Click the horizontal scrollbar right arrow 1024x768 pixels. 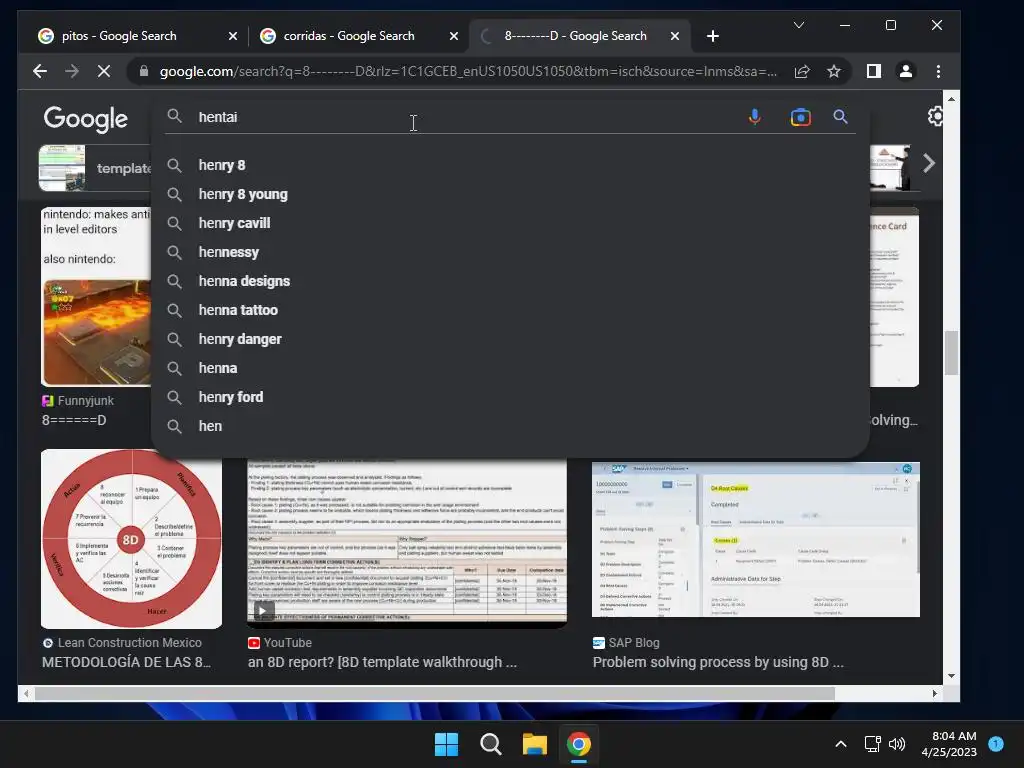[x=935, y=694]
